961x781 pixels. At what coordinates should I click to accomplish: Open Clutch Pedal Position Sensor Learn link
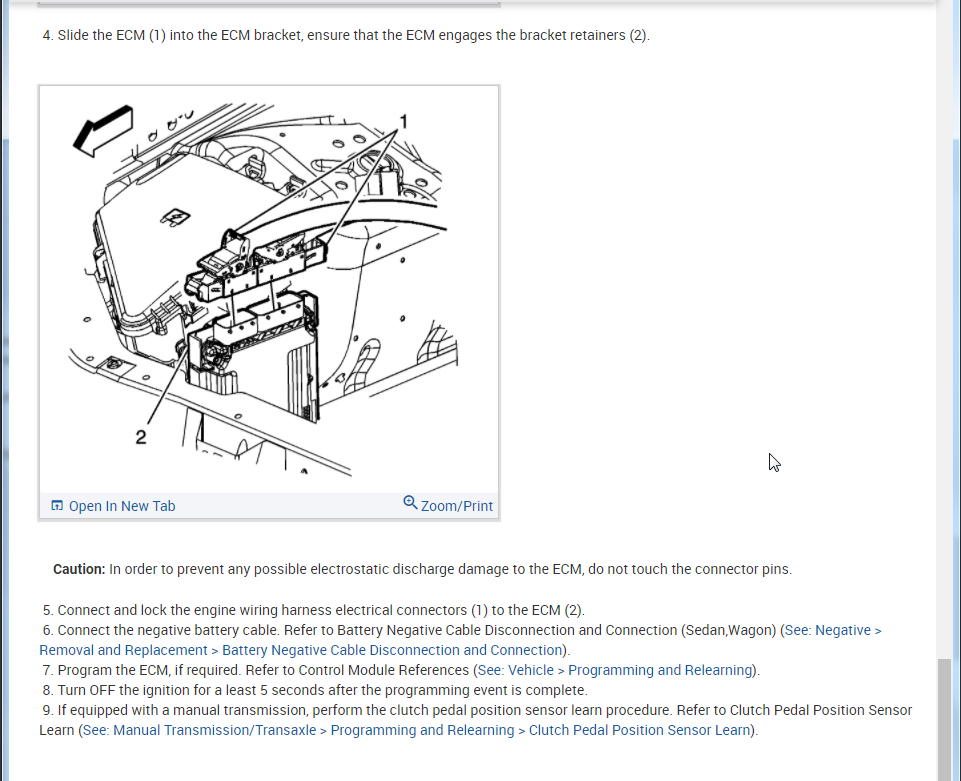(417, 730)
